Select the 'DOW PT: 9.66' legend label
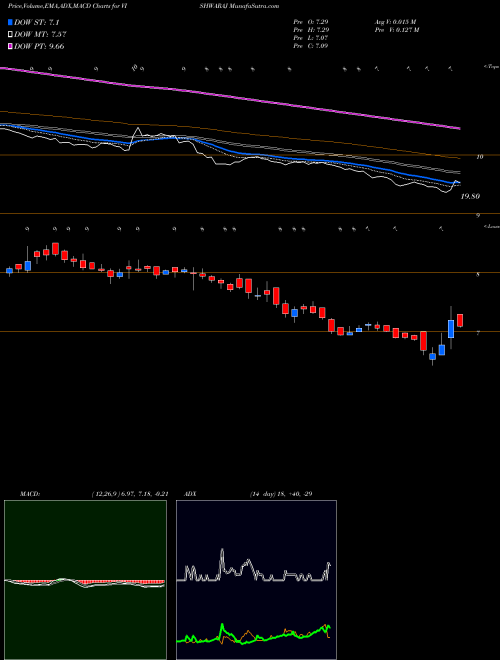This screenshot has height=660, width=500. coord(39,46)
